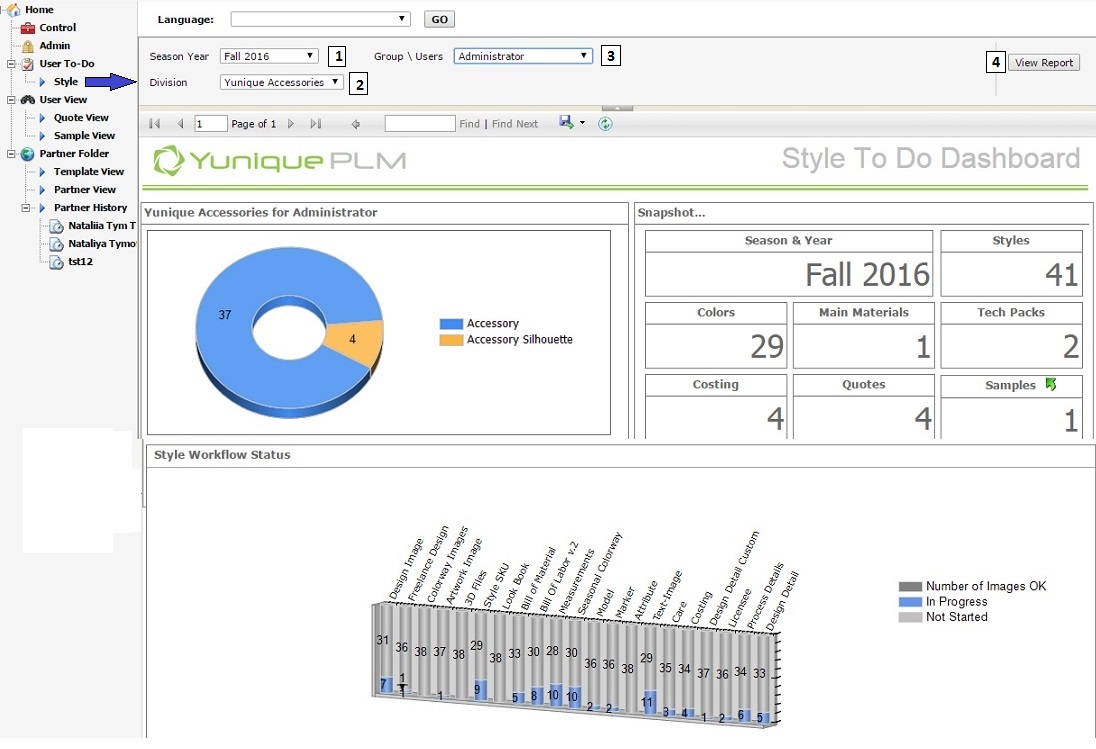
Task: Collapse the User To-Do tree node
Action: tap(11, 64)
